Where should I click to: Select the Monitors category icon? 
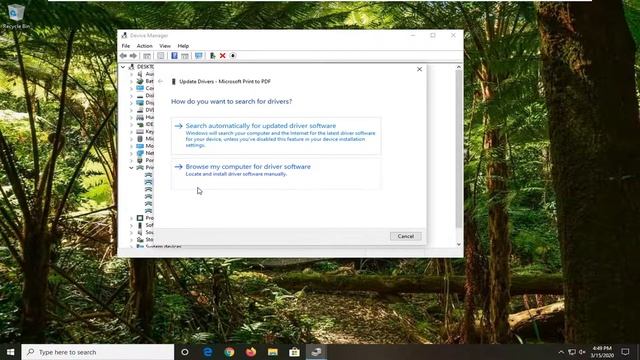click(x=140, y=146)
